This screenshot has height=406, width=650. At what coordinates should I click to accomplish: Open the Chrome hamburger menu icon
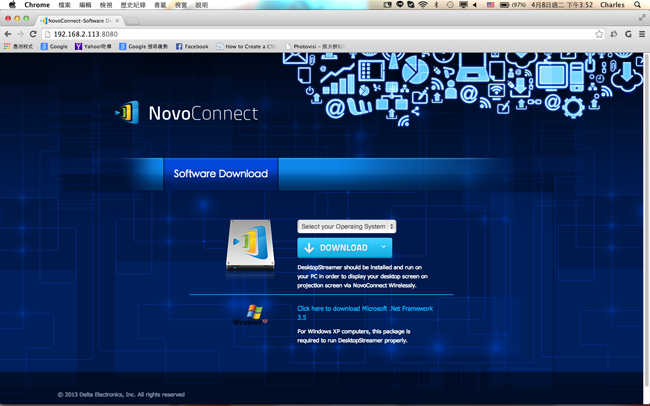pyautogui.click(x=641, y=34)
